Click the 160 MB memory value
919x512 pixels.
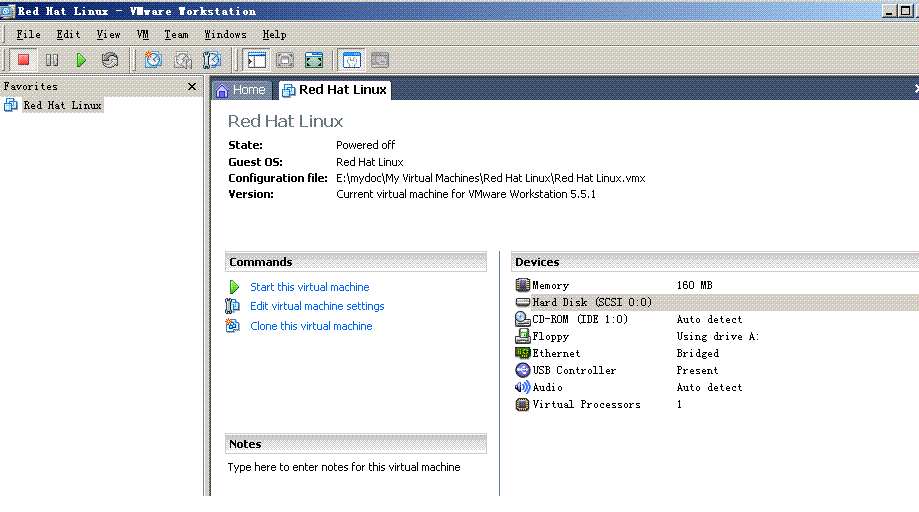[695, 285]
